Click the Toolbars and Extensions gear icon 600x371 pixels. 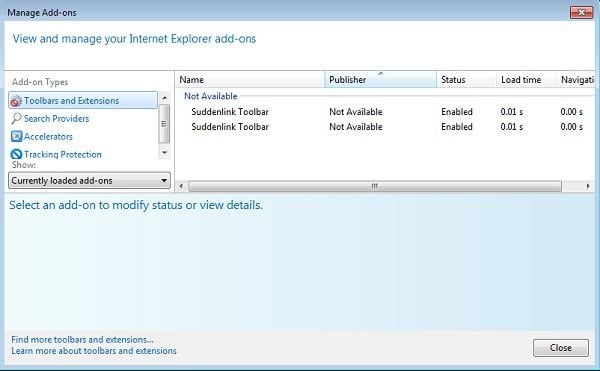16,101
